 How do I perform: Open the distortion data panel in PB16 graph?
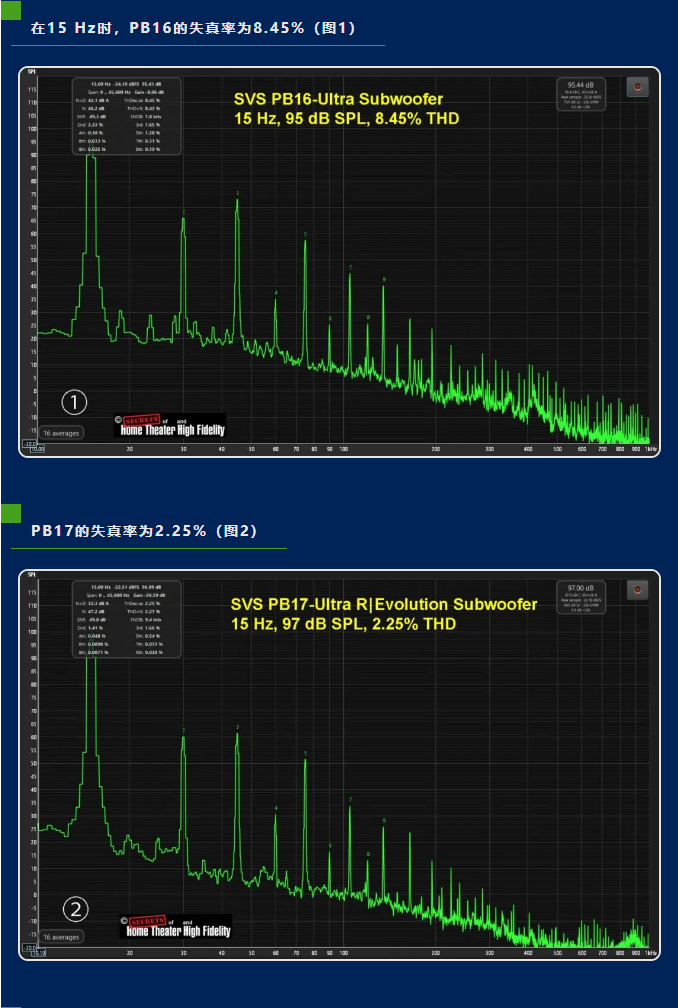click(127, 116)
